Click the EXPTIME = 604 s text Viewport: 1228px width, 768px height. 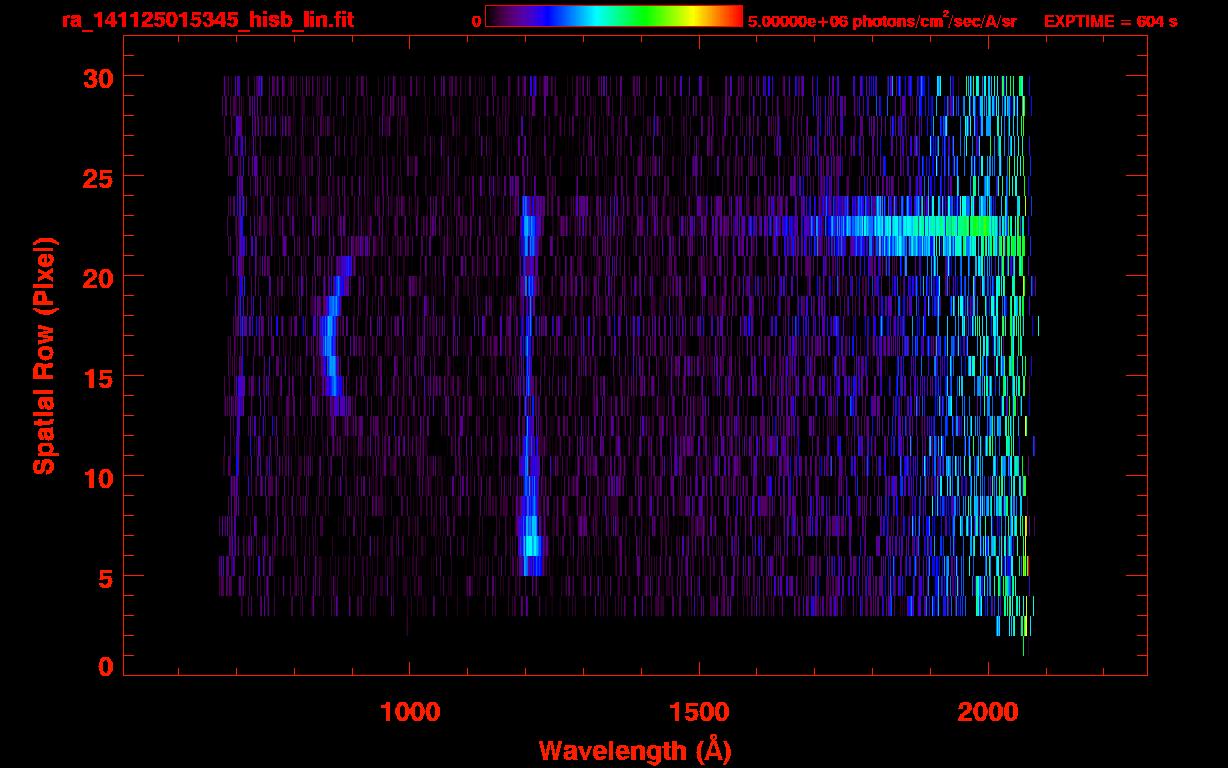coord(1109,21)
